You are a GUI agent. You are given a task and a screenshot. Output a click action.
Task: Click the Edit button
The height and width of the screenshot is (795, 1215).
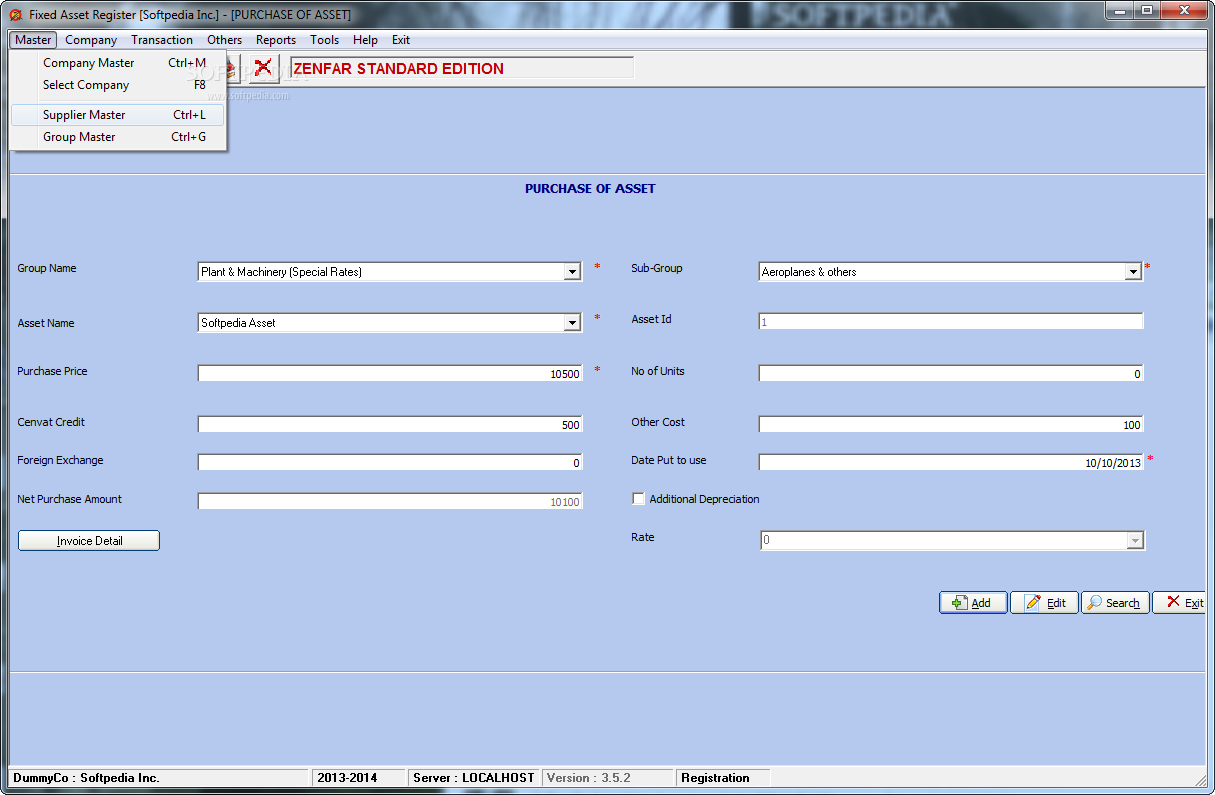point(1044,603)
